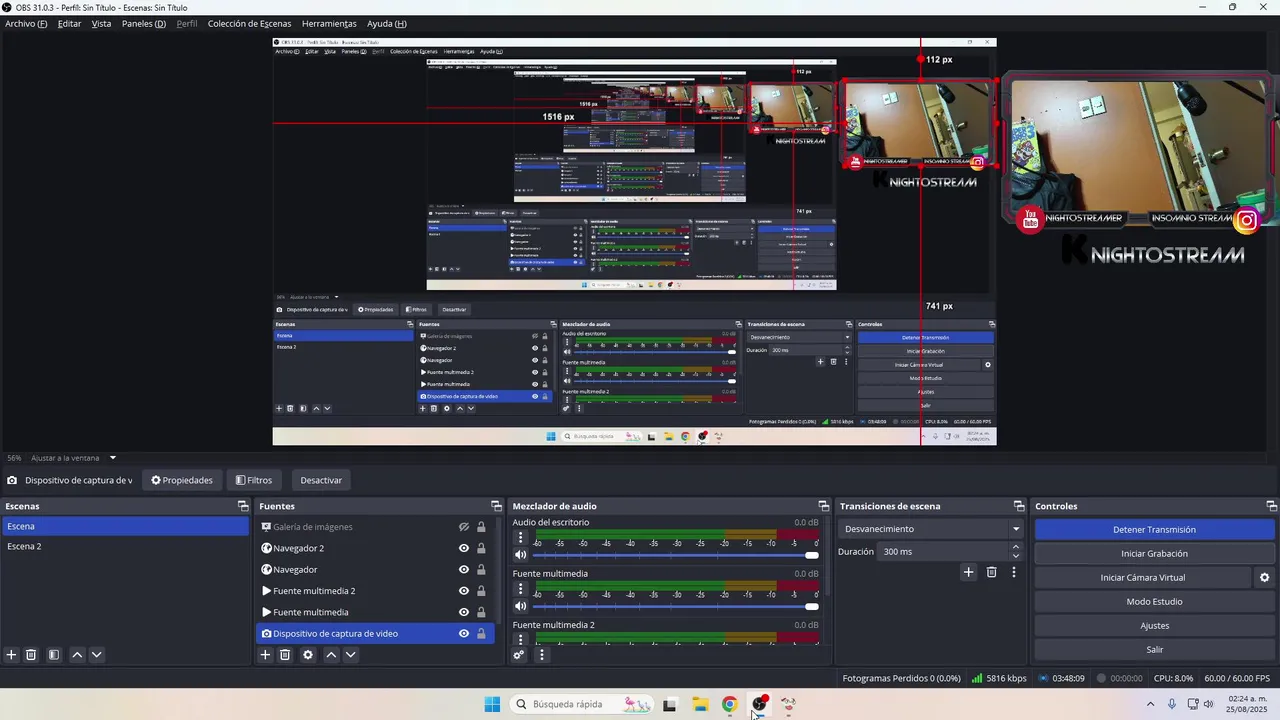Image resolution: width=1280 pixels, height=720 pixels.
Task: Undock the Controles panel with its float icon
Action: (x=1272, y=506)
